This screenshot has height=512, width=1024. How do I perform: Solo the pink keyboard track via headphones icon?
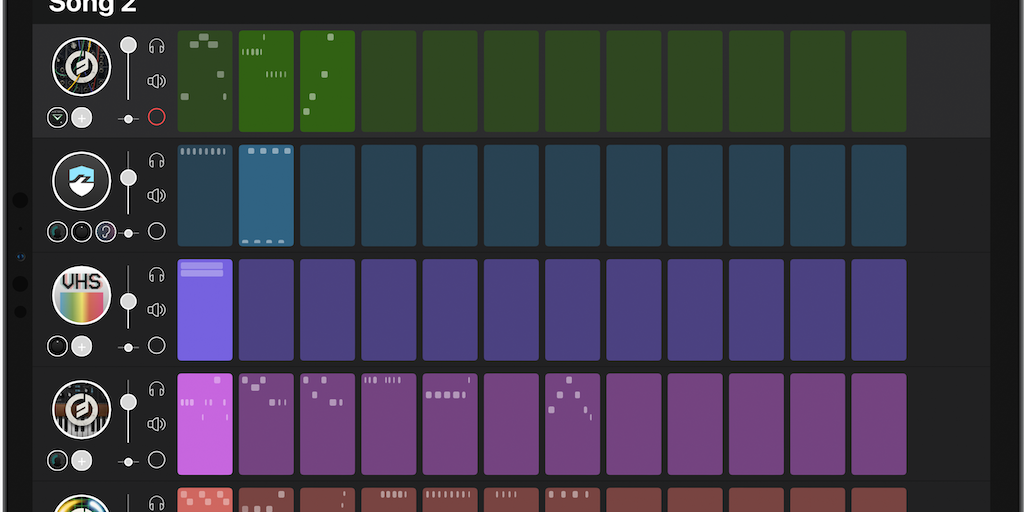tap(157, 389)
